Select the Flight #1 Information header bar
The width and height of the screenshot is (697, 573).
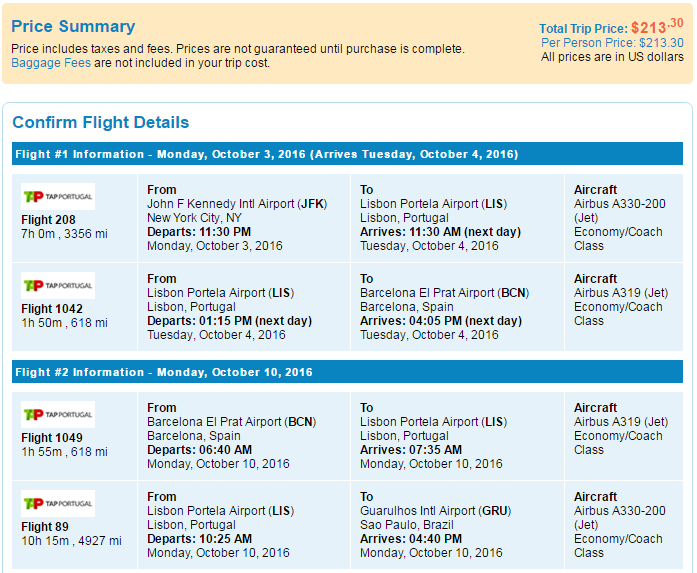[x=347, y=154]
